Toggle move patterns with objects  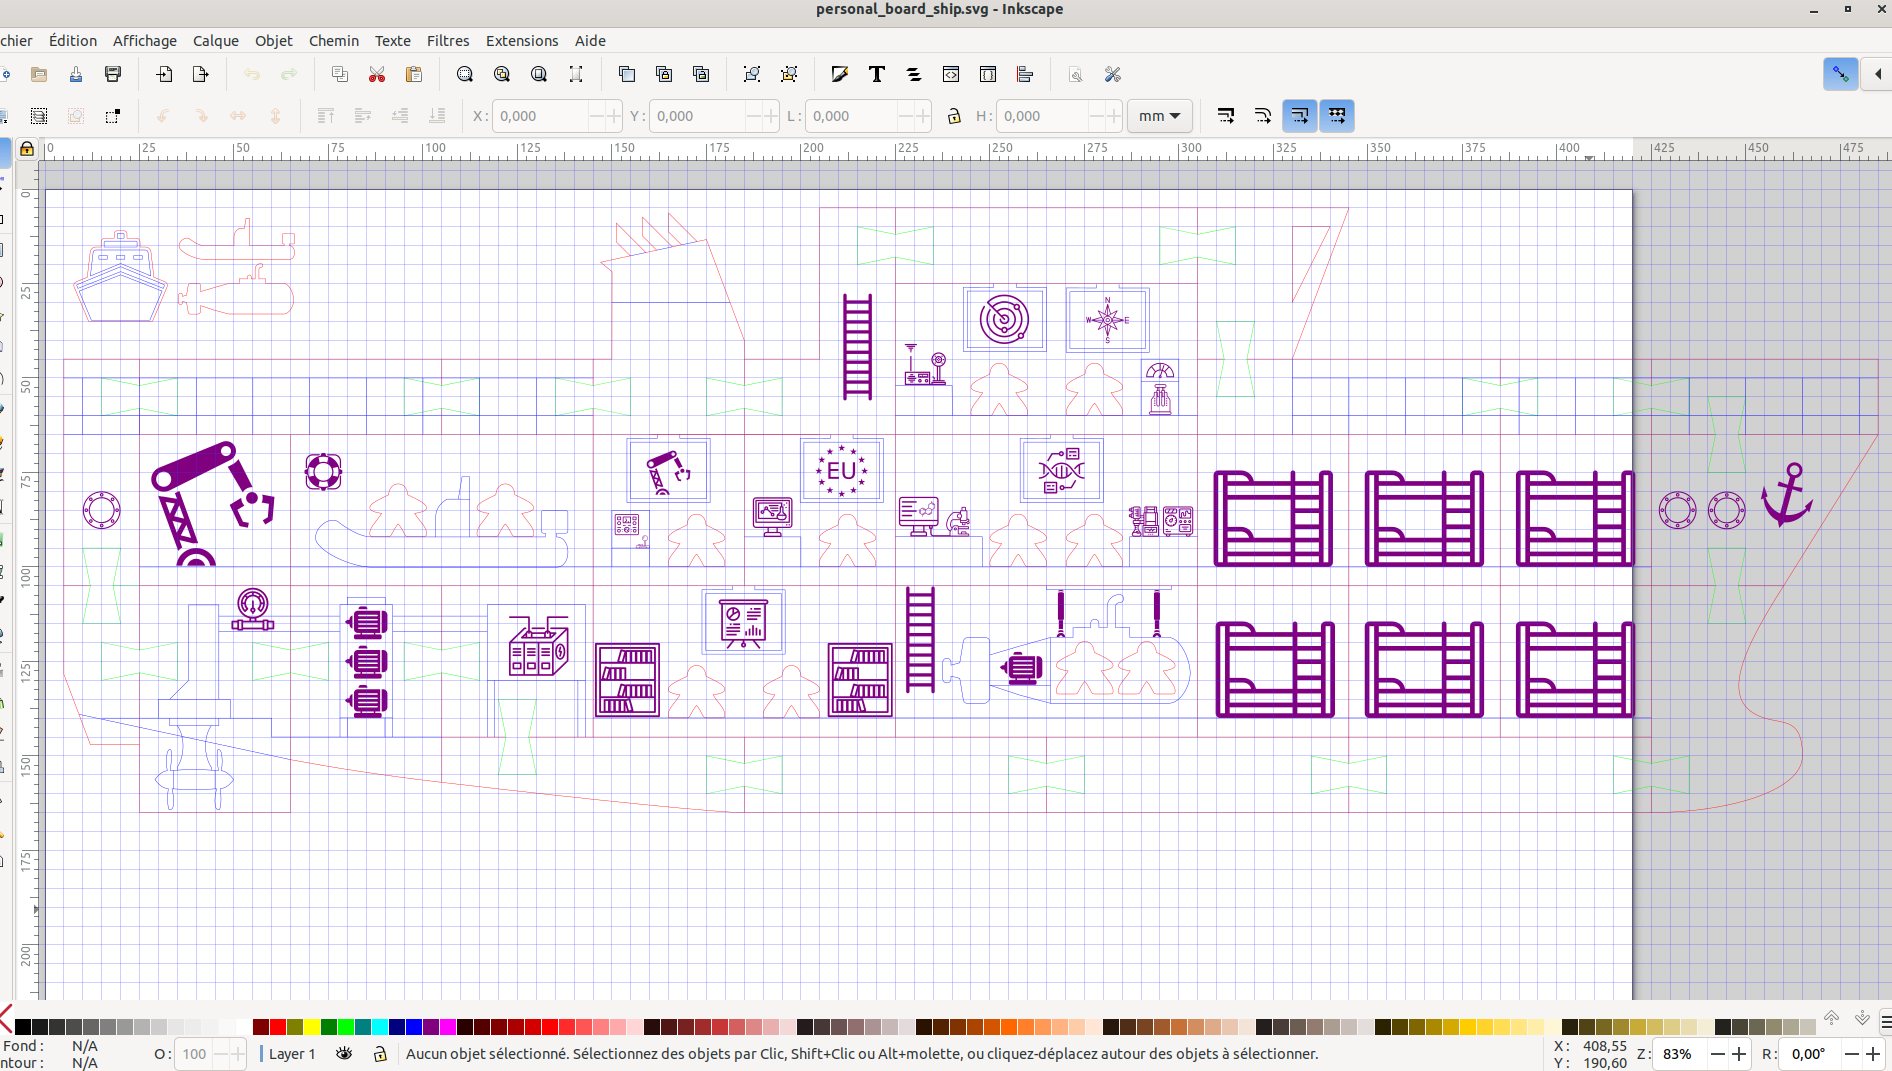(1337, 116)
